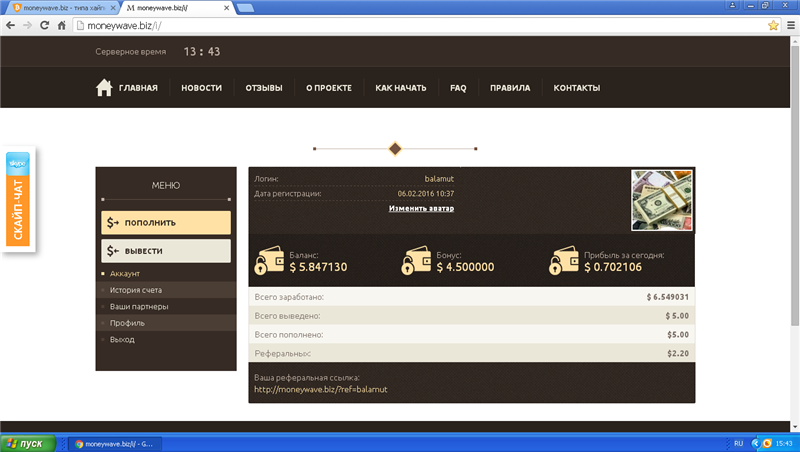Open Ваши партнеры in the sidebar menu
800x452 pixels.
pos(139,306)
